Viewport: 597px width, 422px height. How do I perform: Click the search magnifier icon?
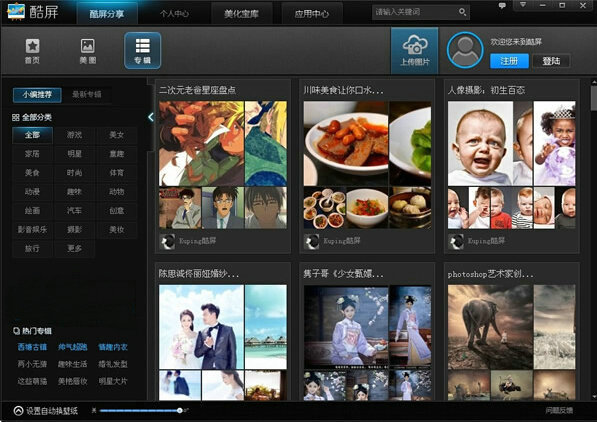tap(462, 12)
